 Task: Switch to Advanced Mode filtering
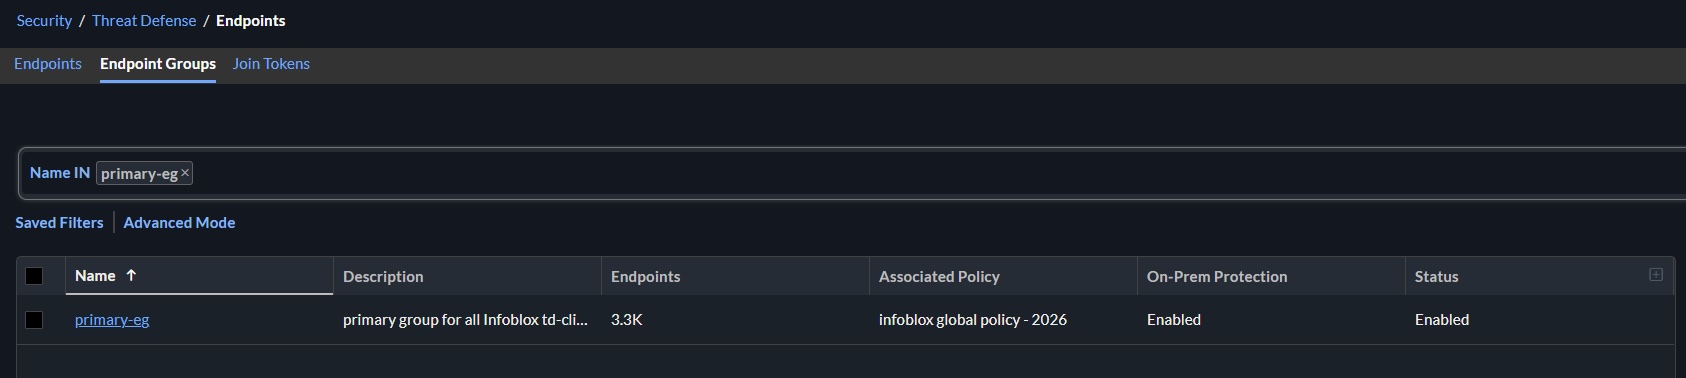click(x=179, y=223)
